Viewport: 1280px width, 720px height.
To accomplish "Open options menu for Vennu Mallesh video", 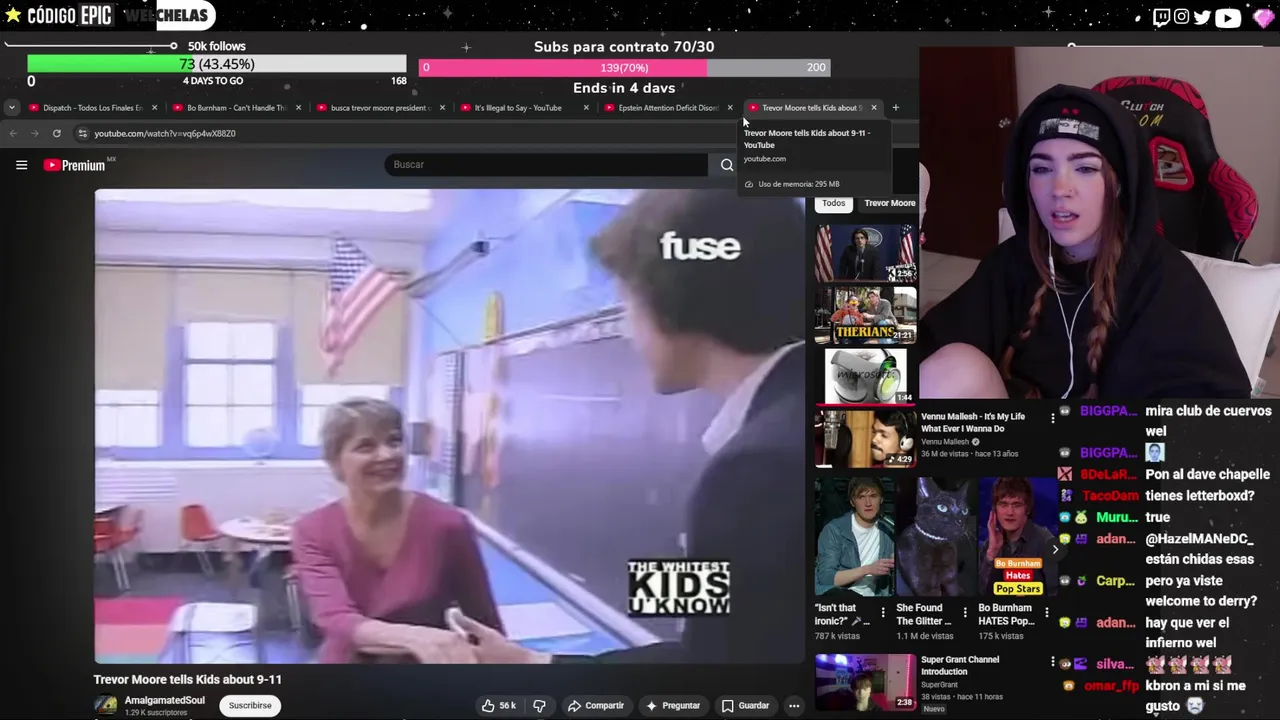I will (x=1052, y=418).
